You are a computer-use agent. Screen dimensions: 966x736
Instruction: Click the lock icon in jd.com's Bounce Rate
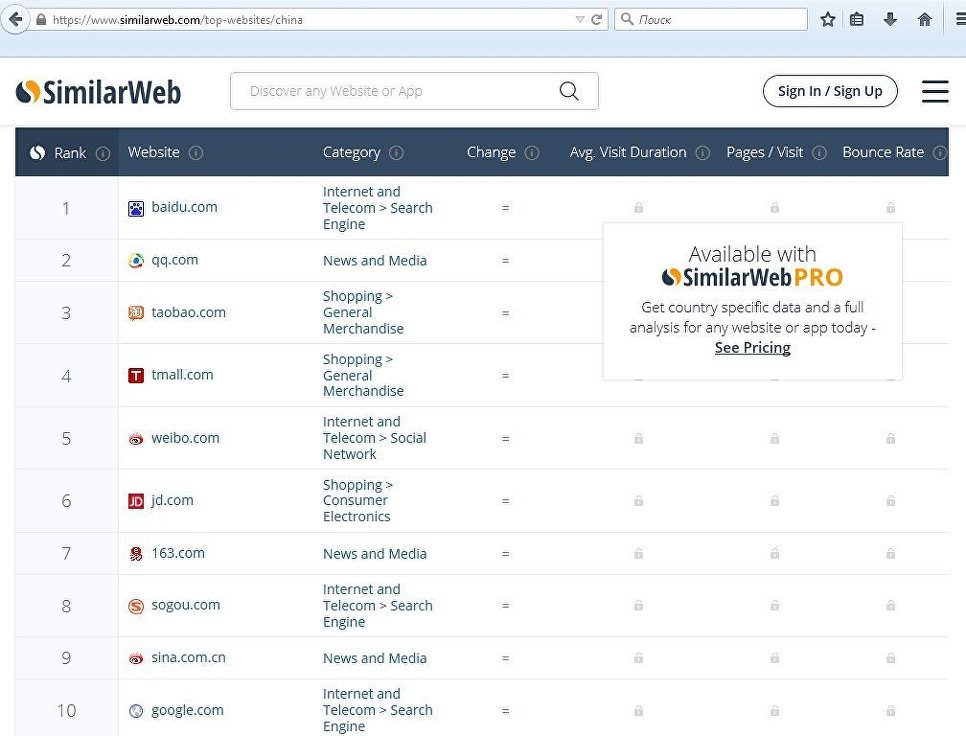pos(890,501)
